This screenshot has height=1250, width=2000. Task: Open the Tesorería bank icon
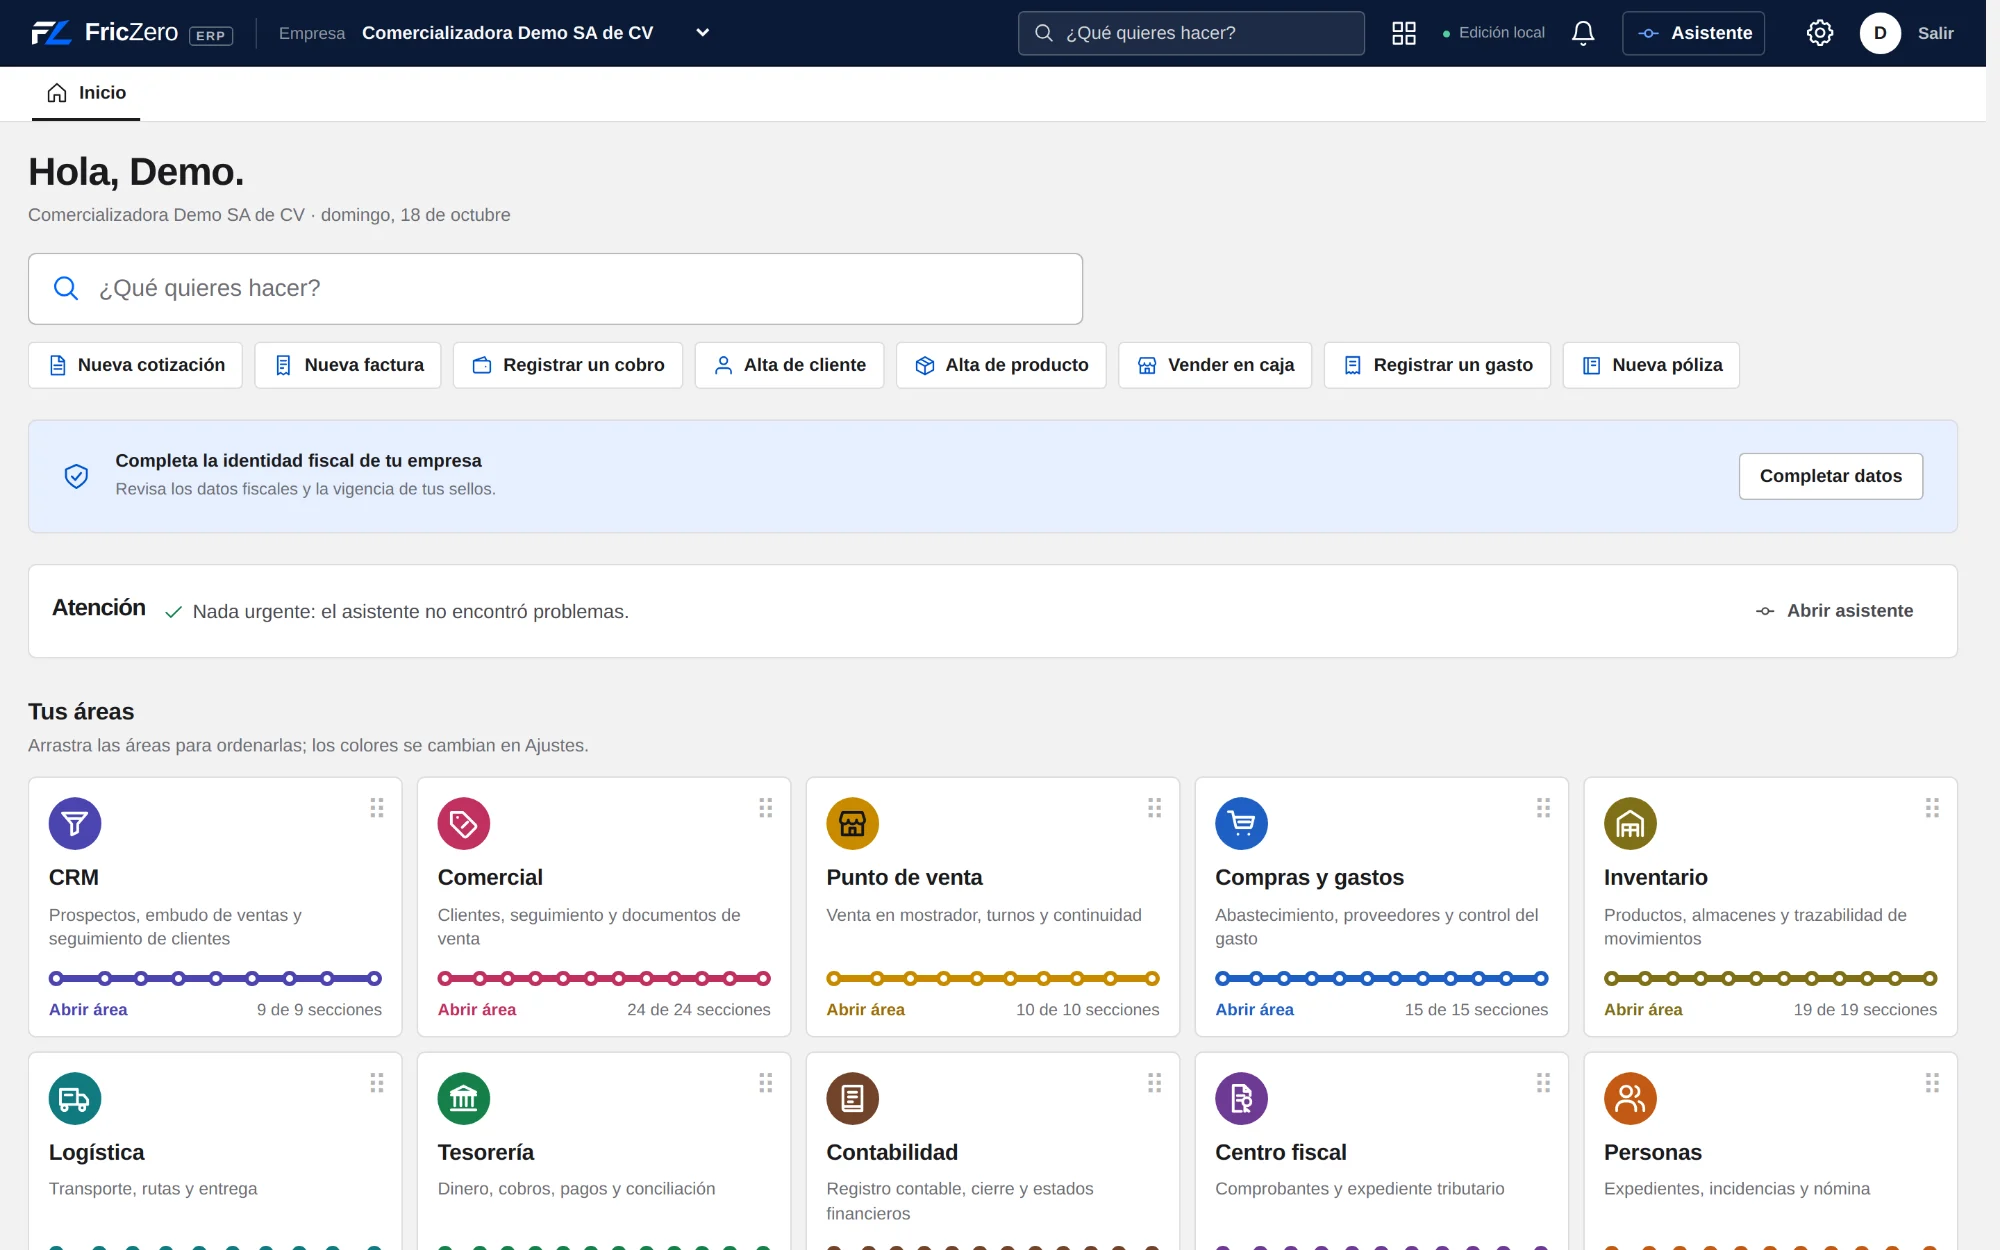[464, 1099]
